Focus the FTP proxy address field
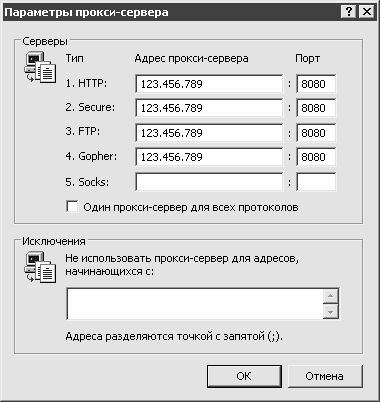This screenshot has width=380, height=402. coord(209,133)
